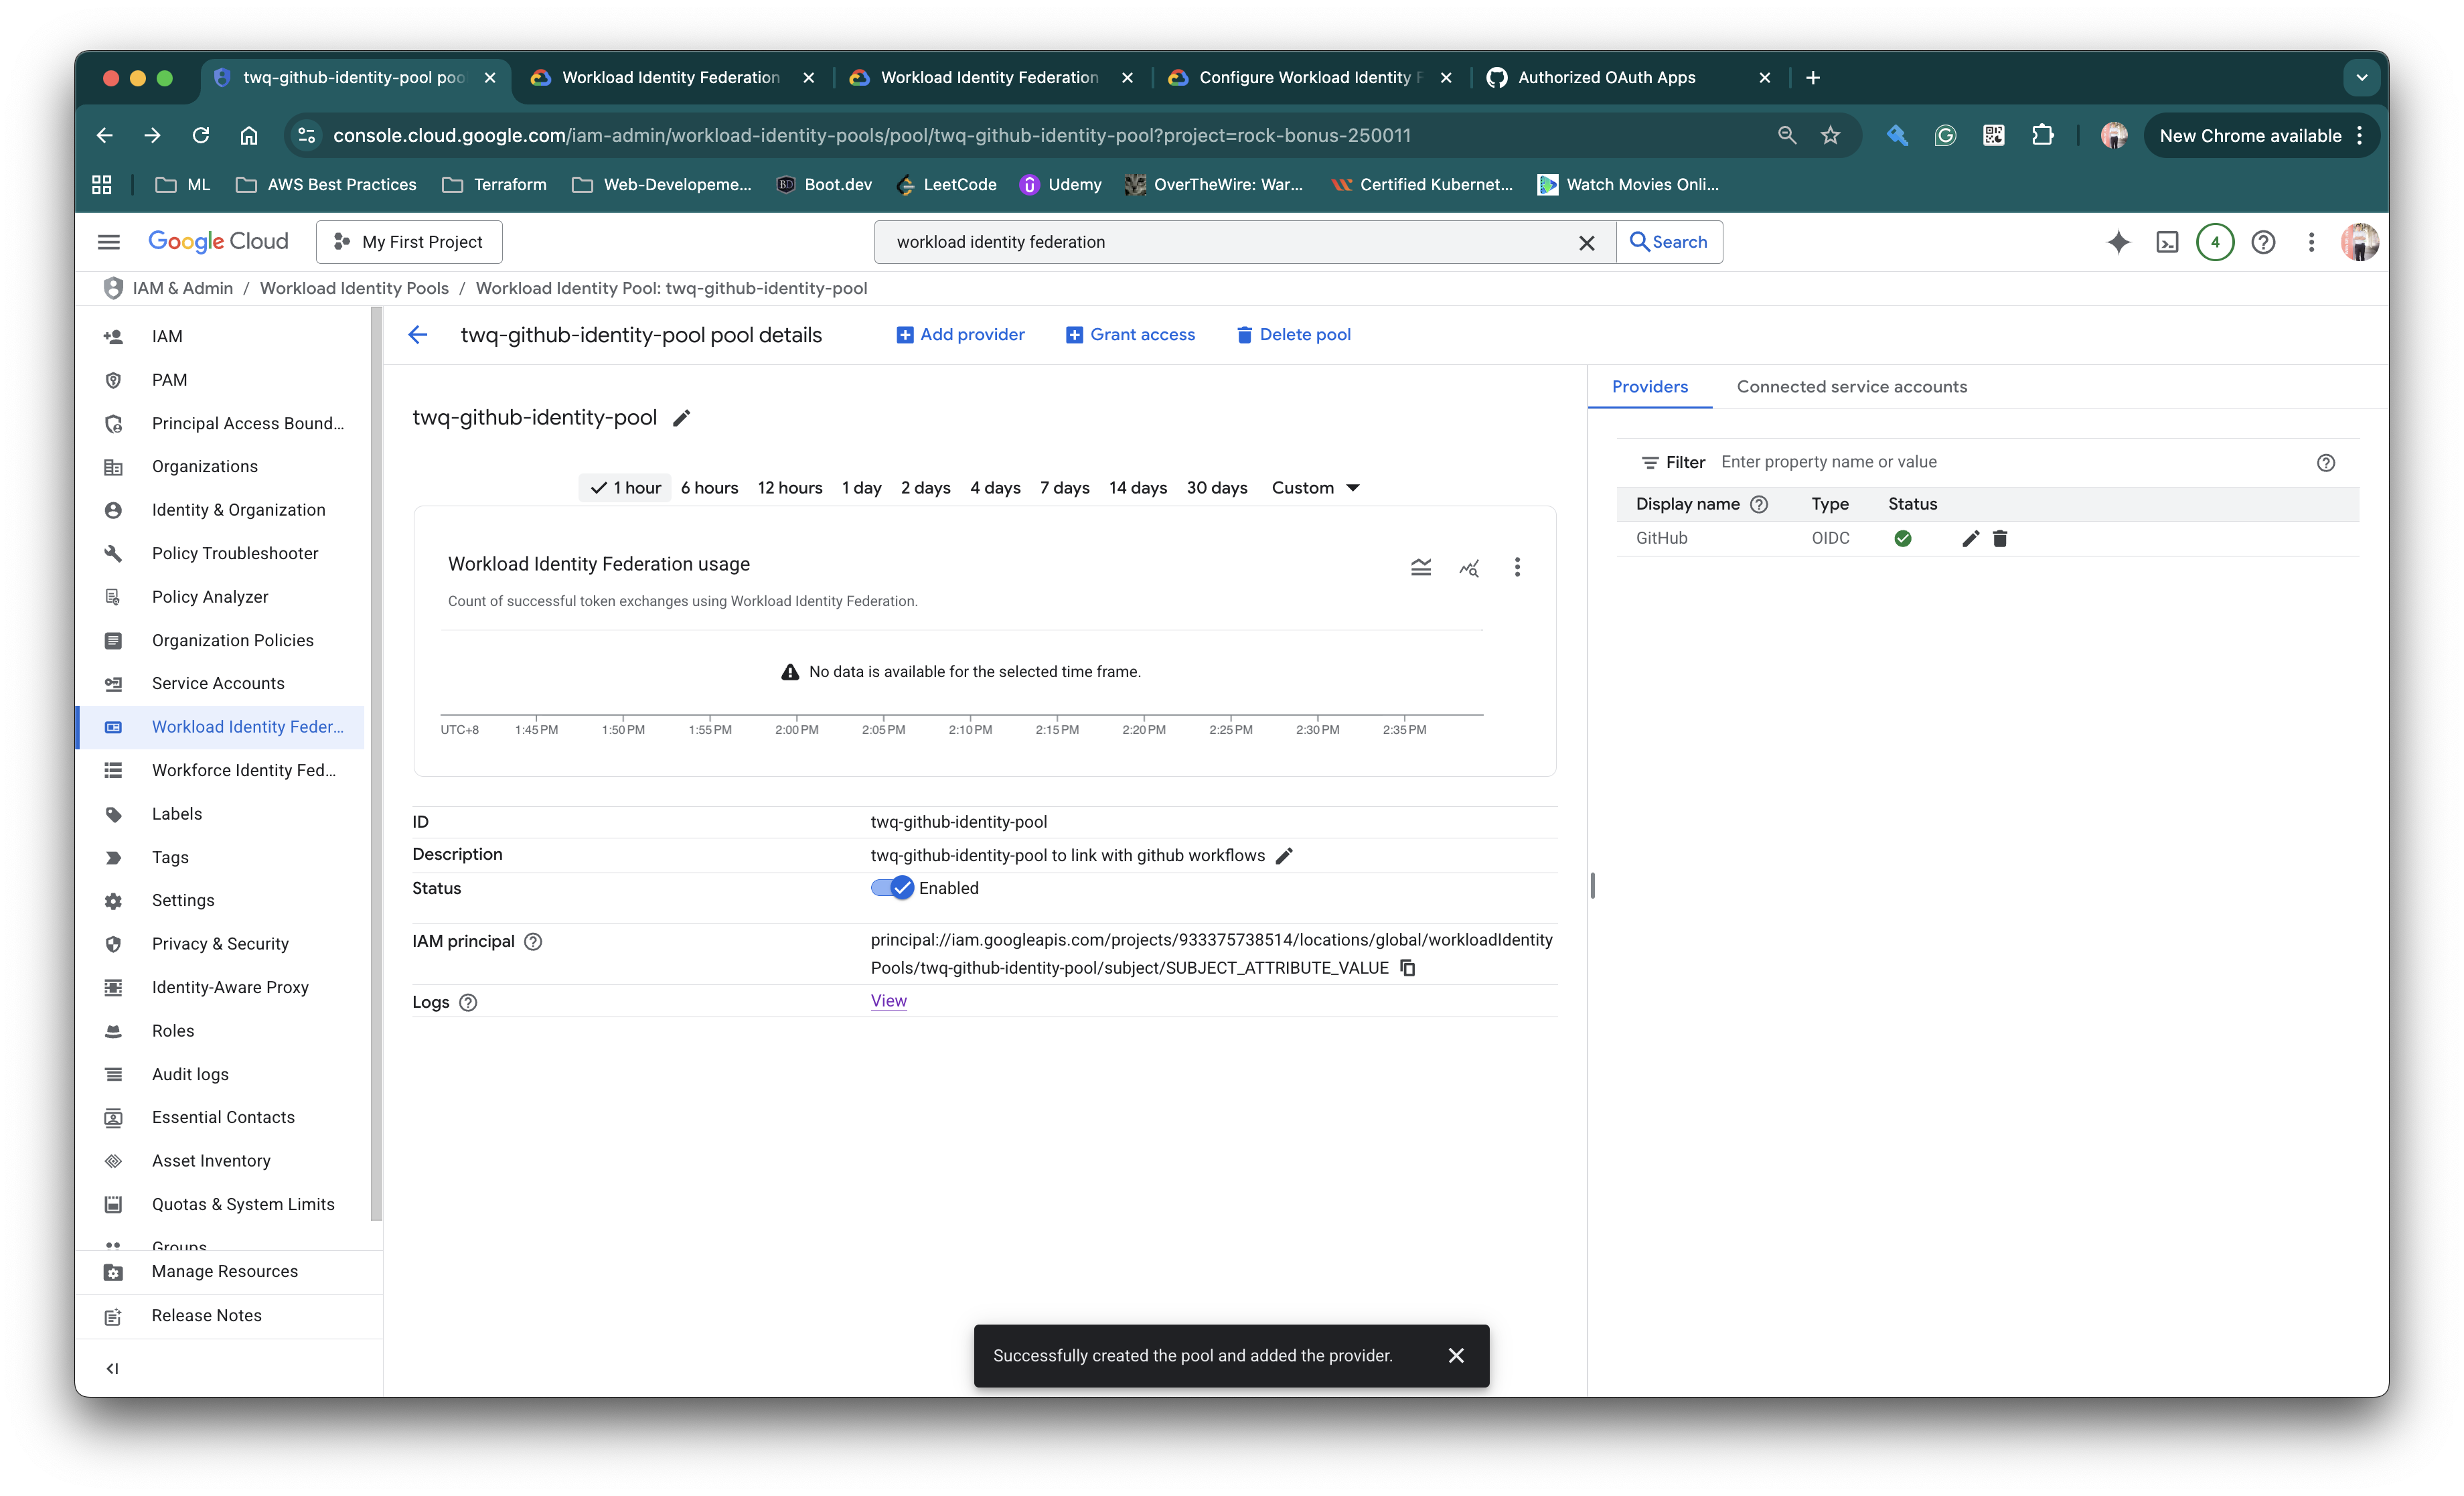Select the 6 hours time range

tap(709, 488)
